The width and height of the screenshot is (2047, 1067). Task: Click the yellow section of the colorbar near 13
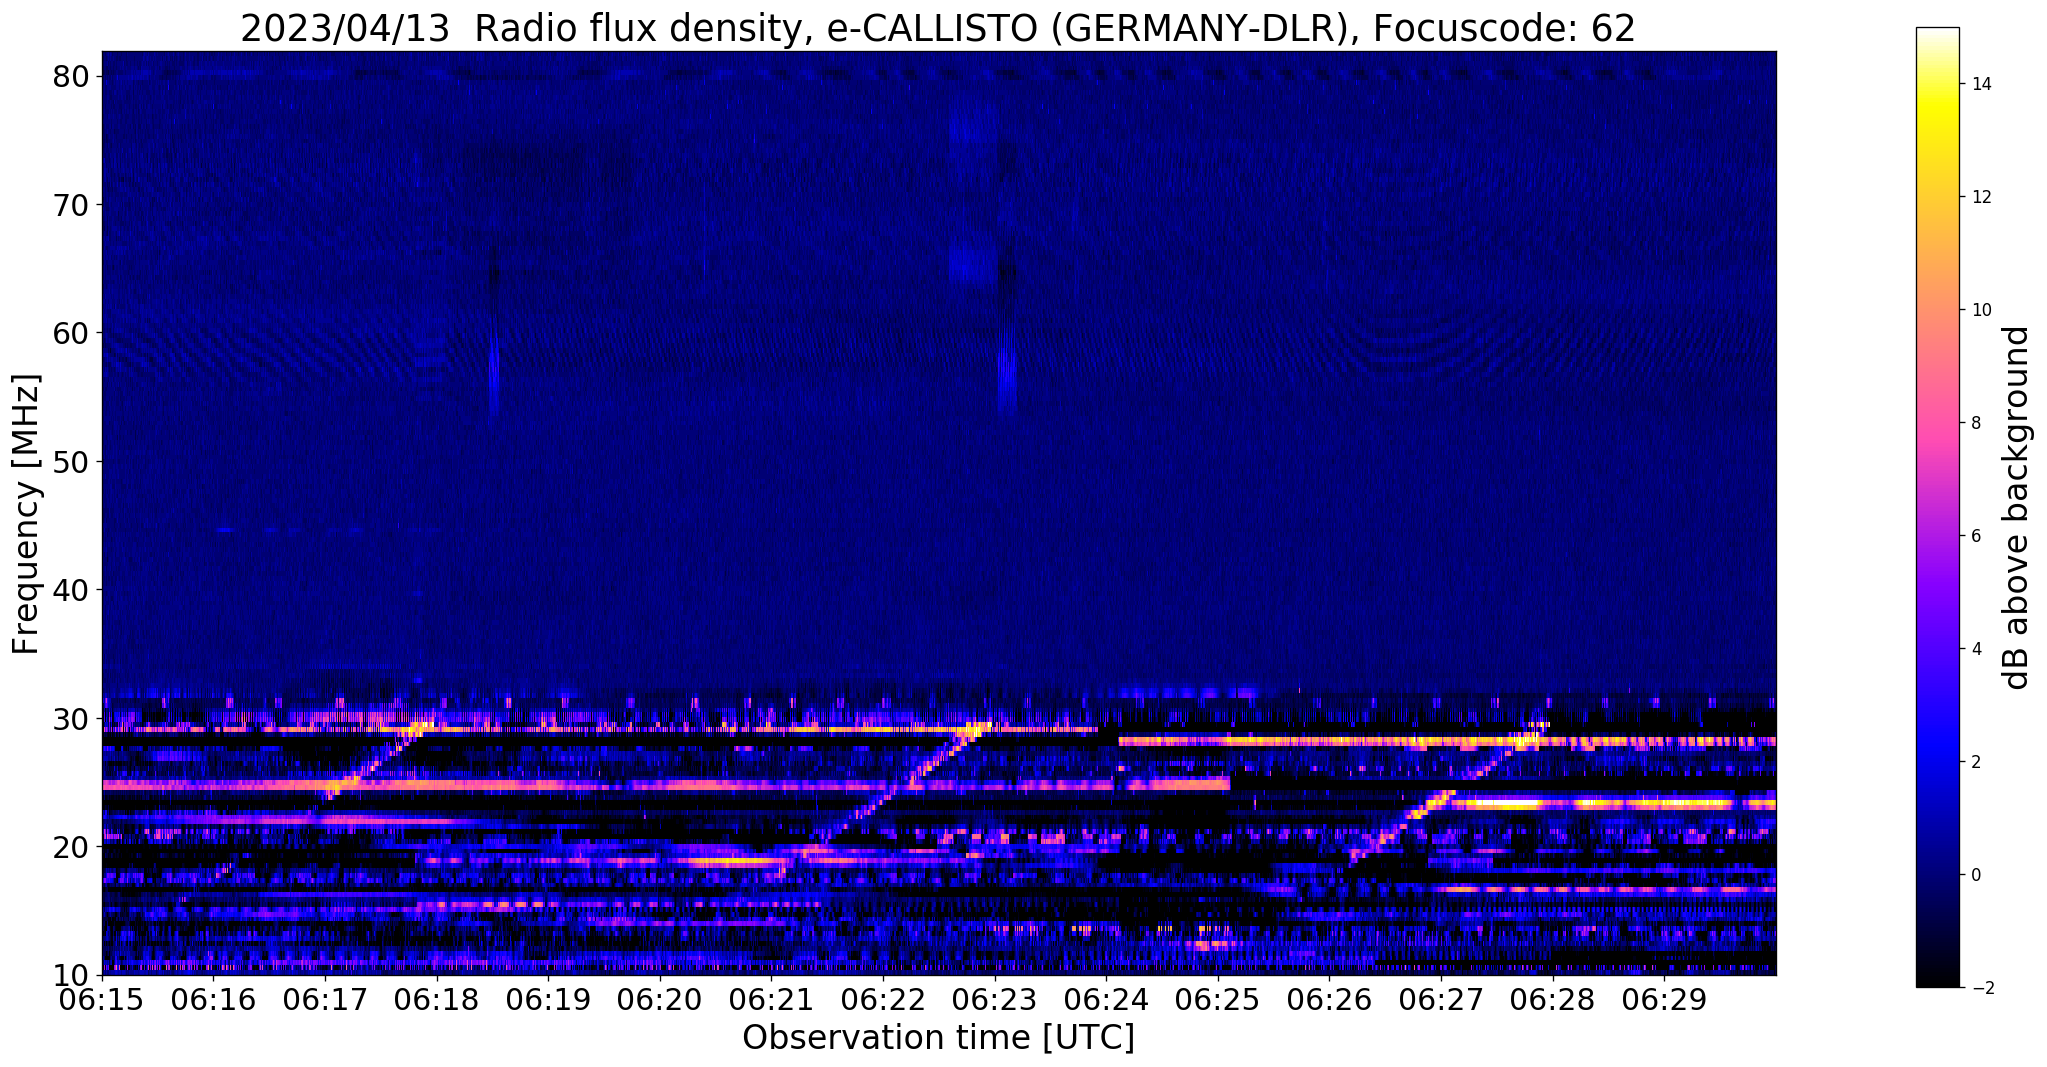pyautogui.click(x=1937, y=140)
